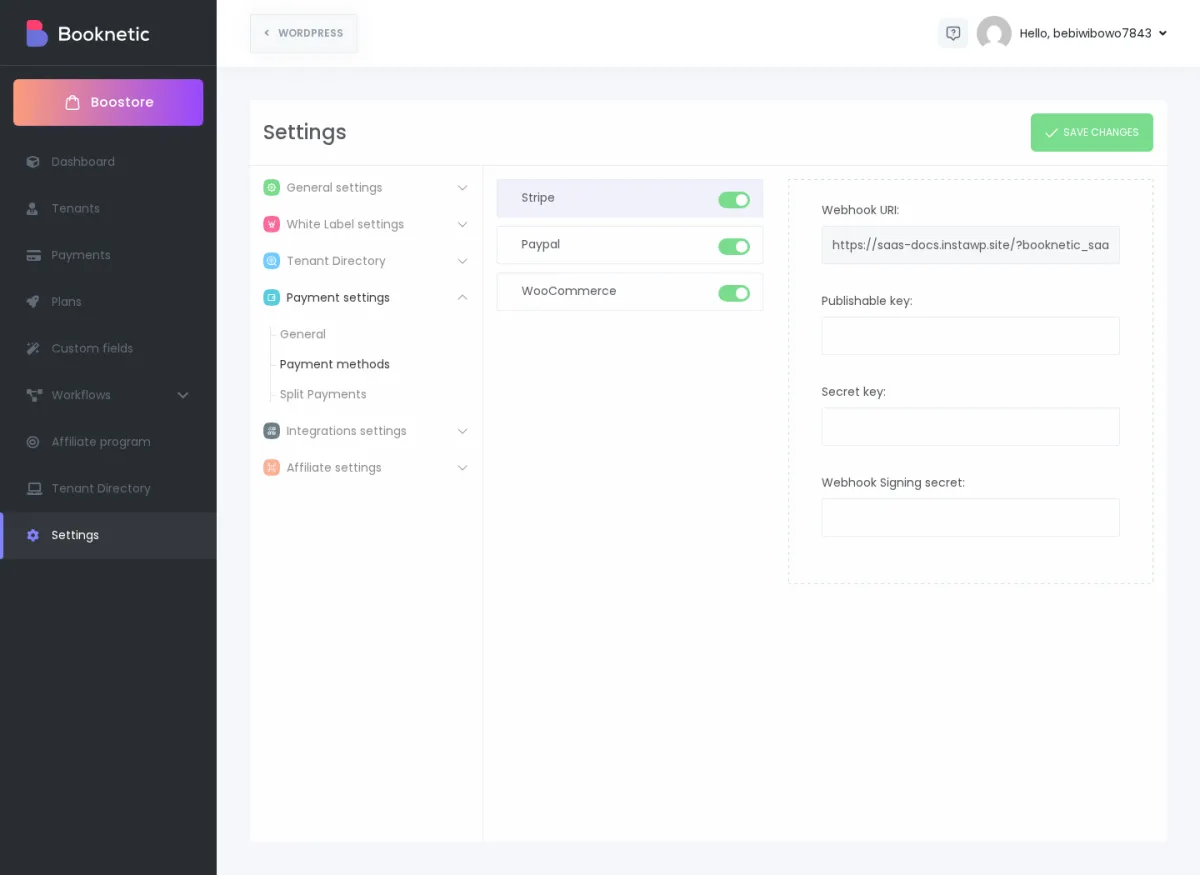The image size is (1200, 875).
Task: Open the user account dropdown arrow
Action: tap(1162, 33)
